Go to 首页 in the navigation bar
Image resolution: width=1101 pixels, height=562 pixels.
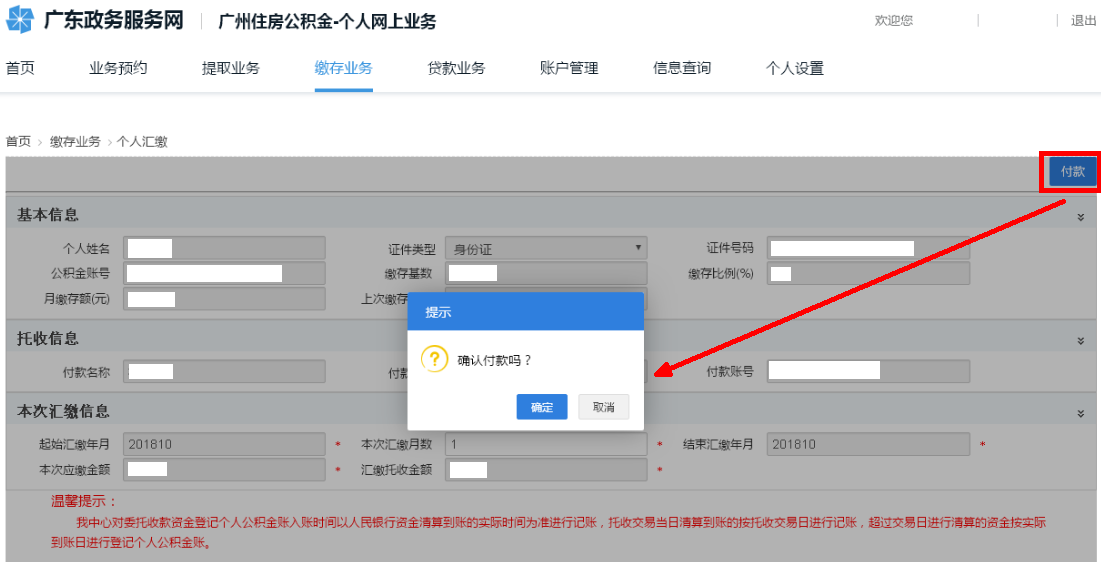[x=20, y=68]
